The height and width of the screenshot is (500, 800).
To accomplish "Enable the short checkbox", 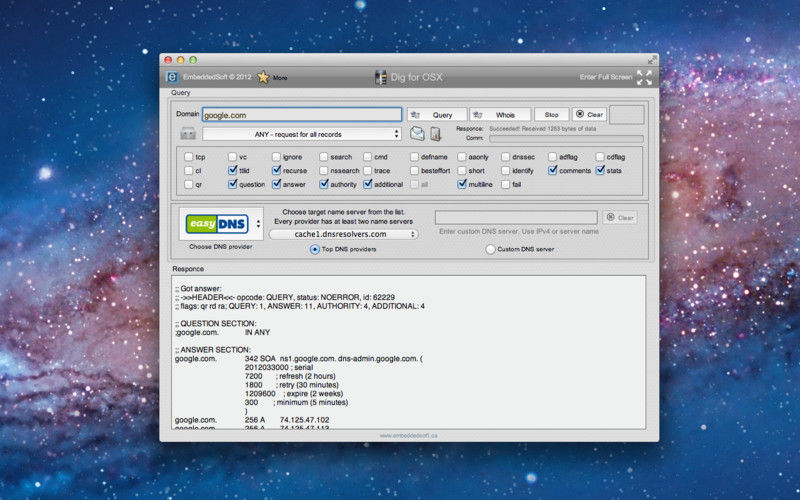I will [462, 170].
